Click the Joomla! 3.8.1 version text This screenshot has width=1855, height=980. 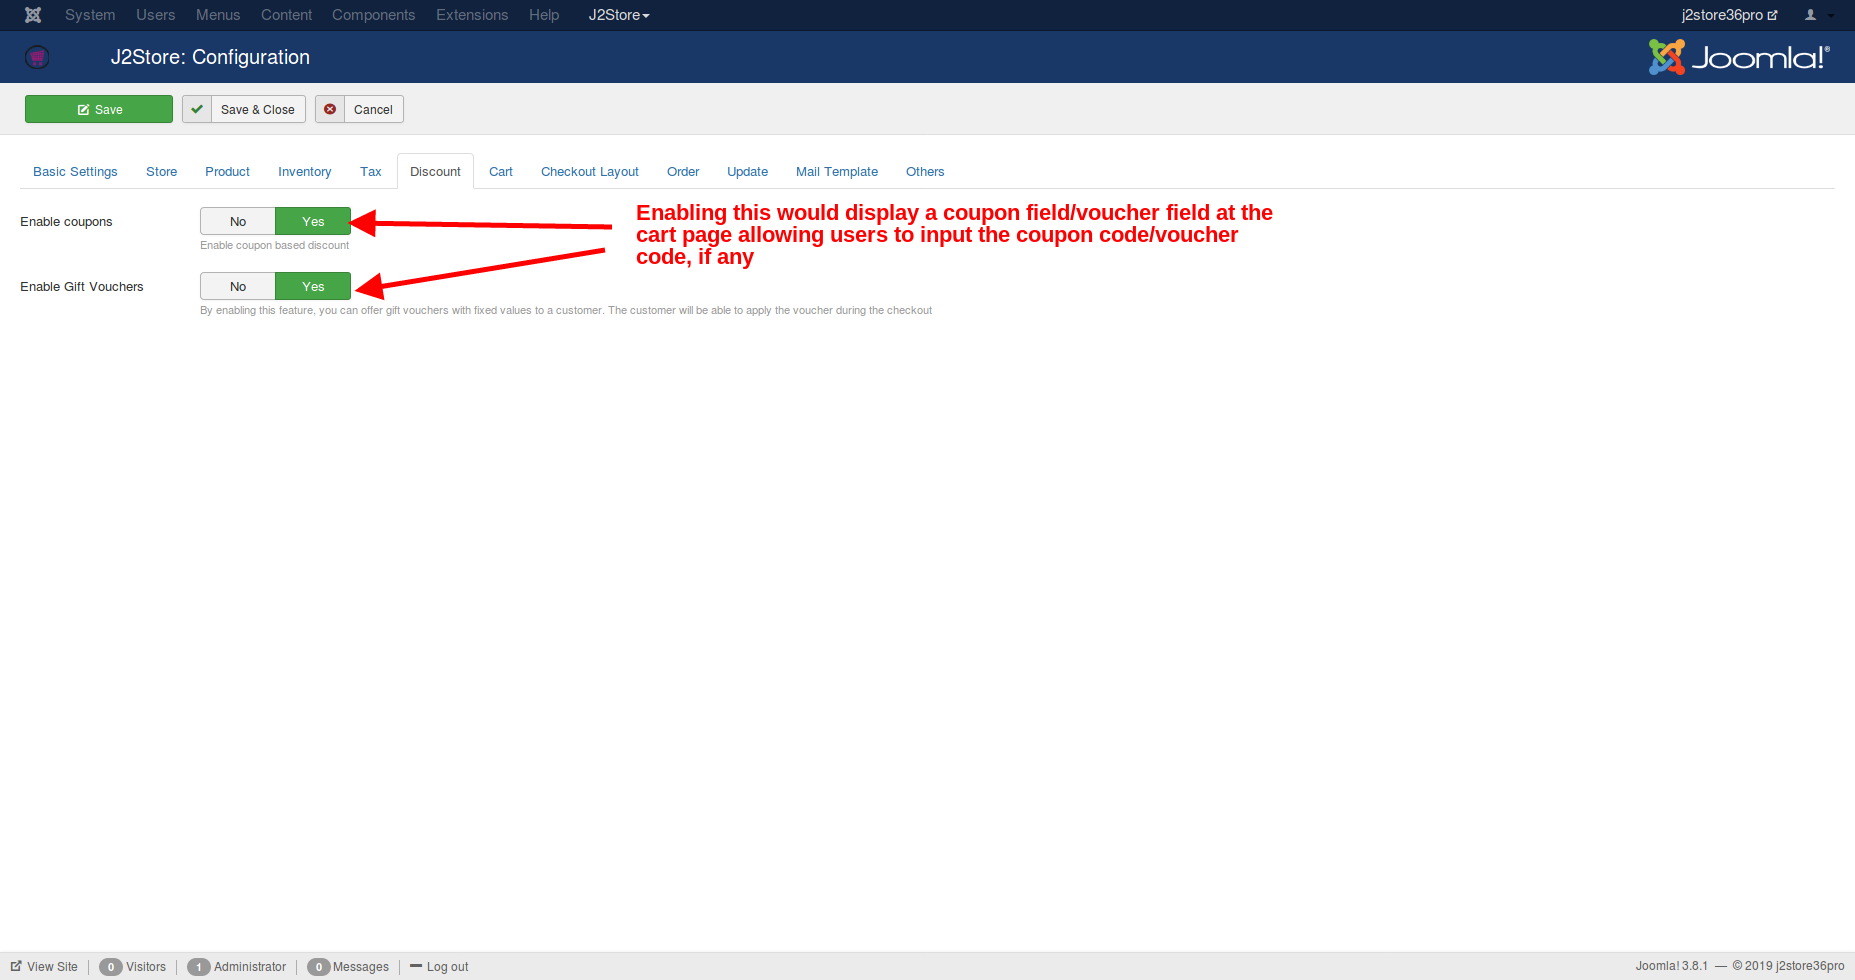pos(1671,966)
